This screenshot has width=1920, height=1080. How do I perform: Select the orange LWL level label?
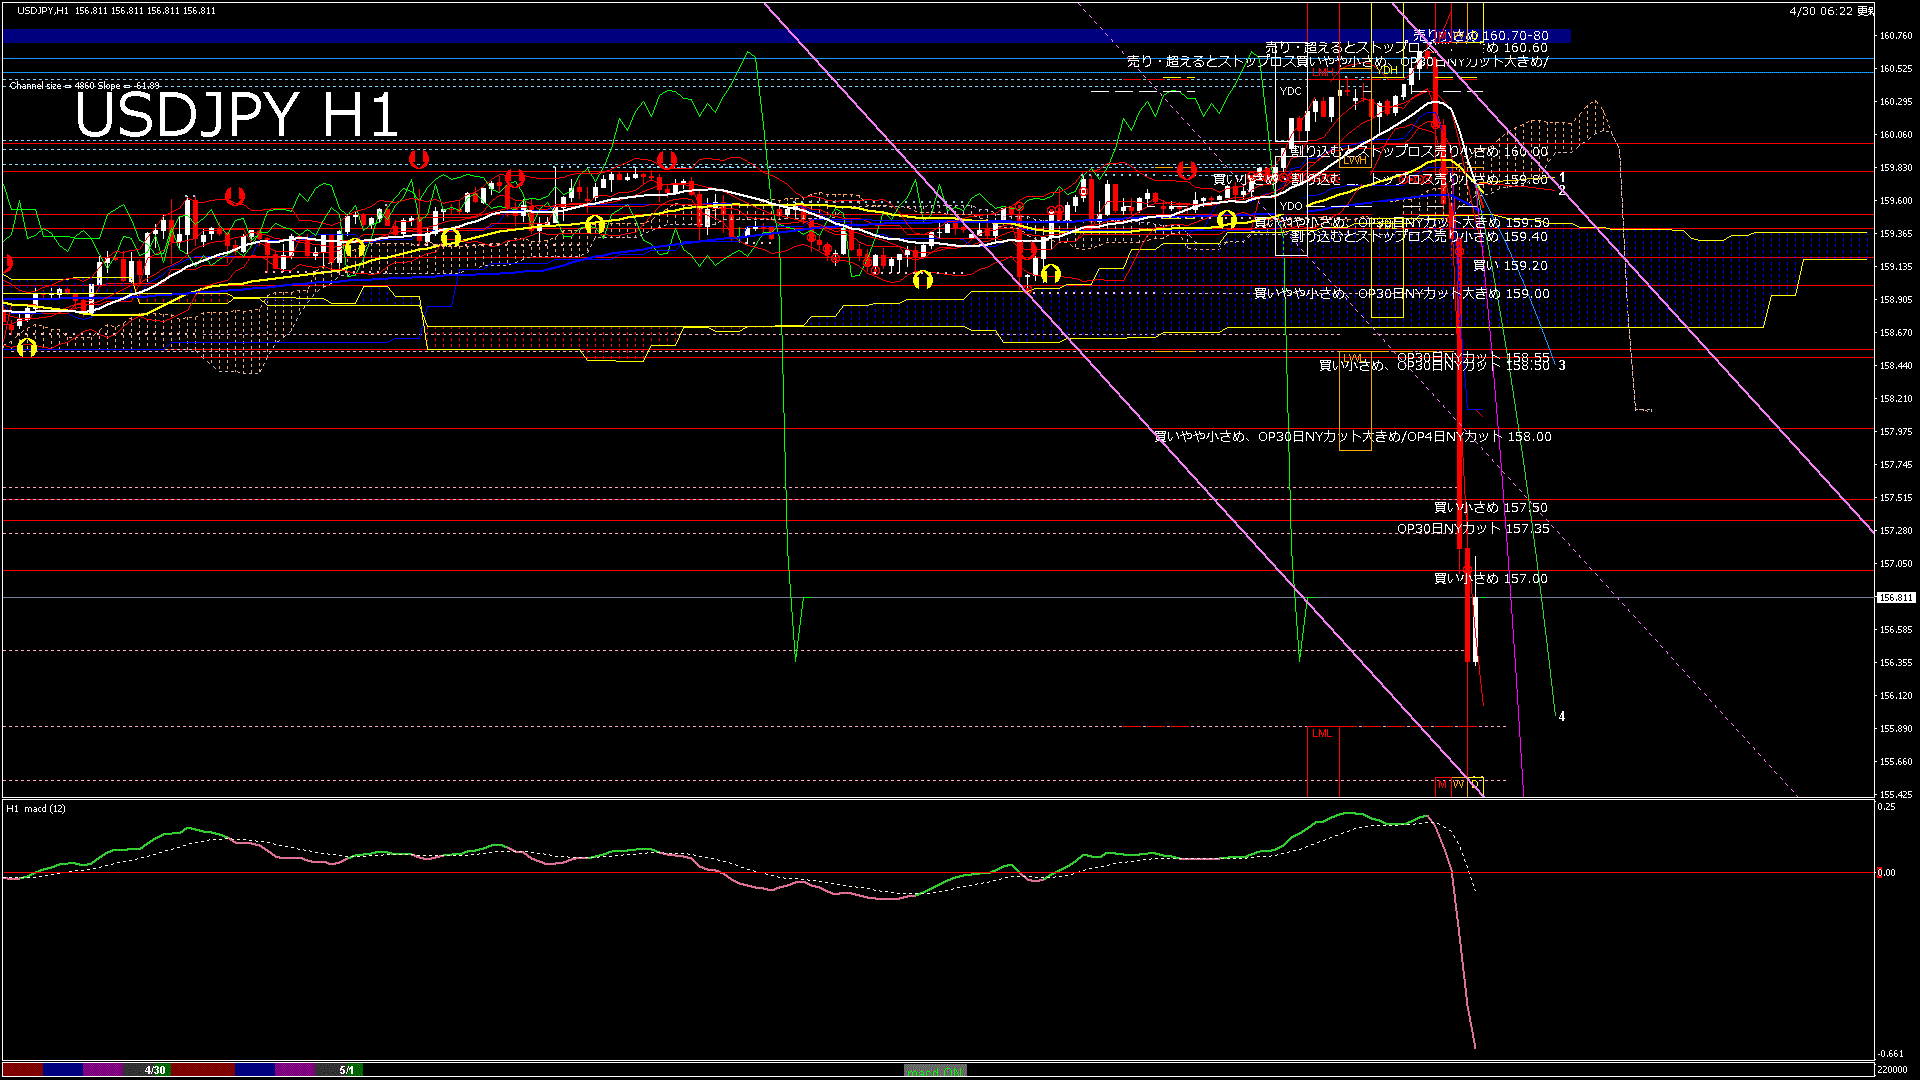pyautogui.click(x=1352, y=358)
